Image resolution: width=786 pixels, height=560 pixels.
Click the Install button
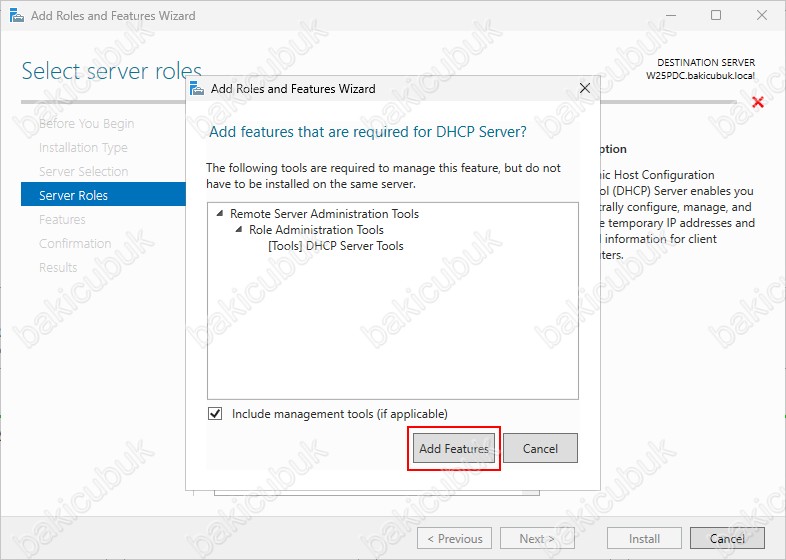(644, 538)
